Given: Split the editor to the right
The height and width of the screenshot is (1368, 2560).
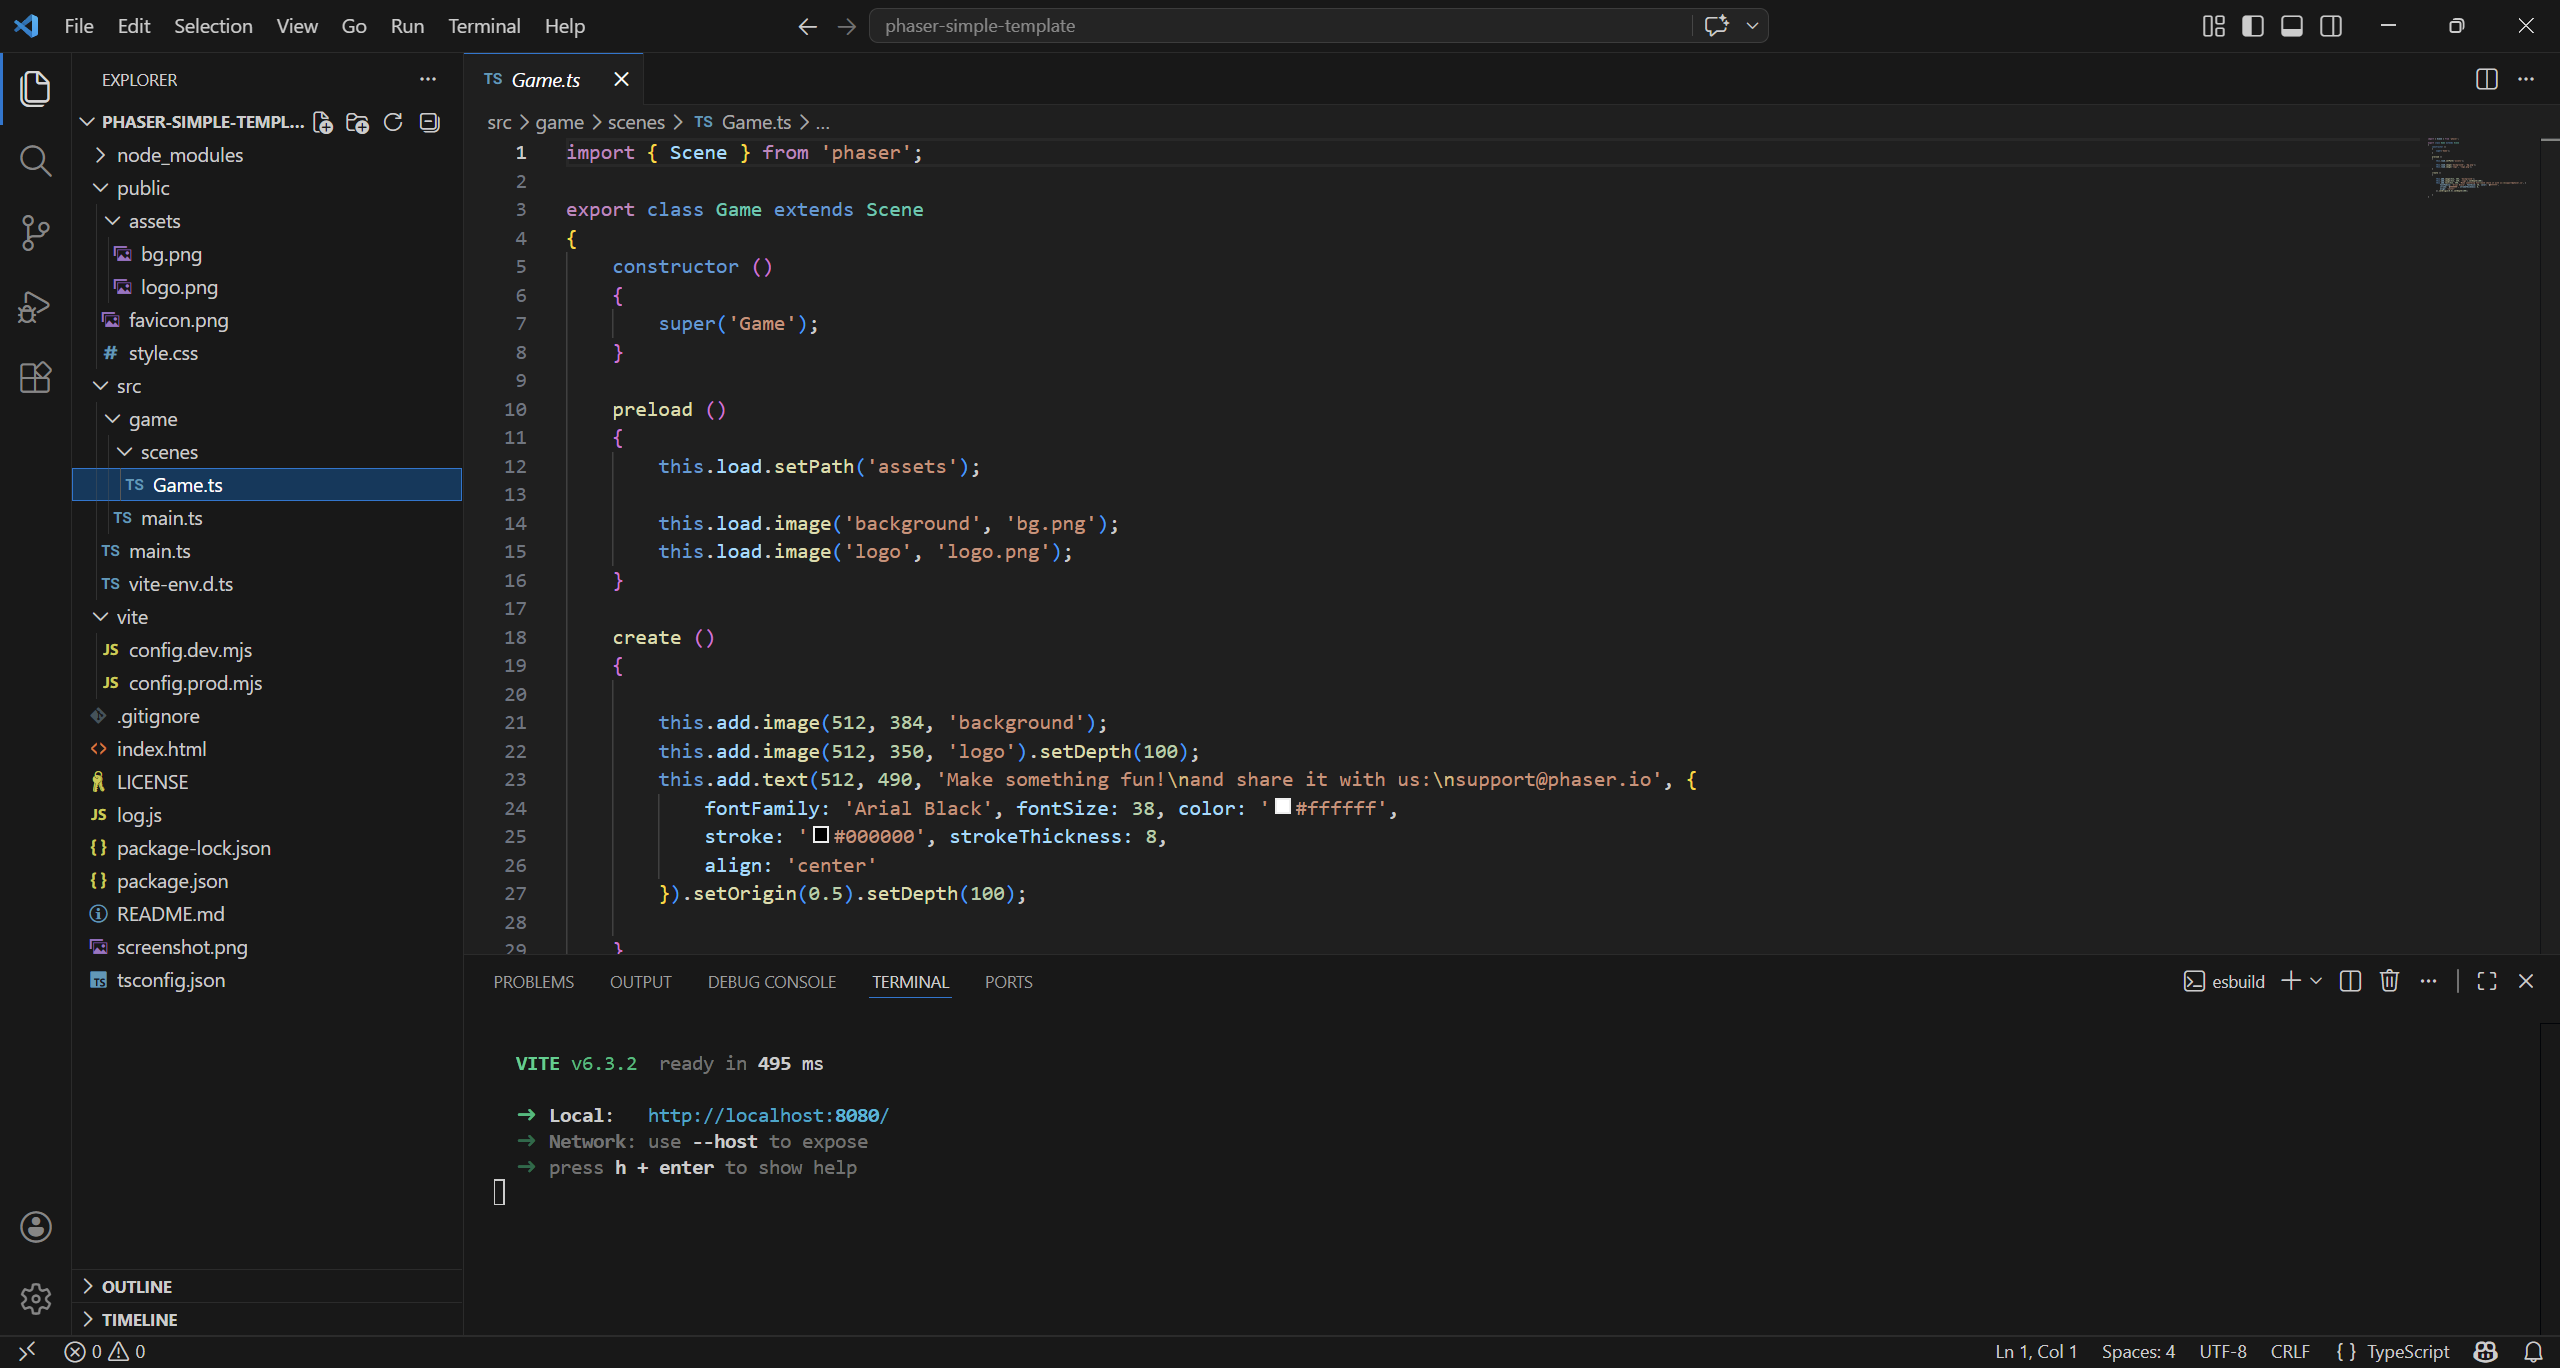Looking at the screenshot, I should (2486, 79).
